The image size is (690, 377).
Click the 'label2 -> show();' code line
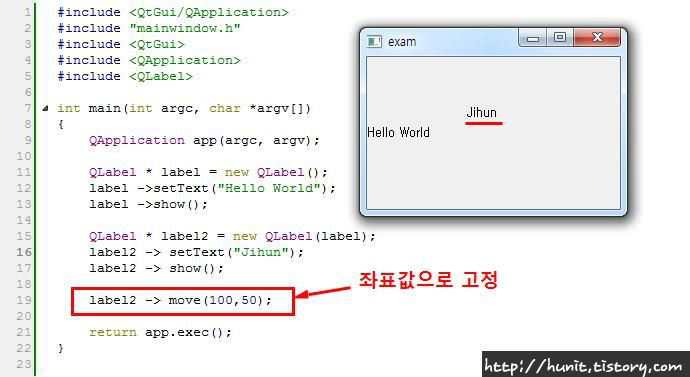point(157,268)
